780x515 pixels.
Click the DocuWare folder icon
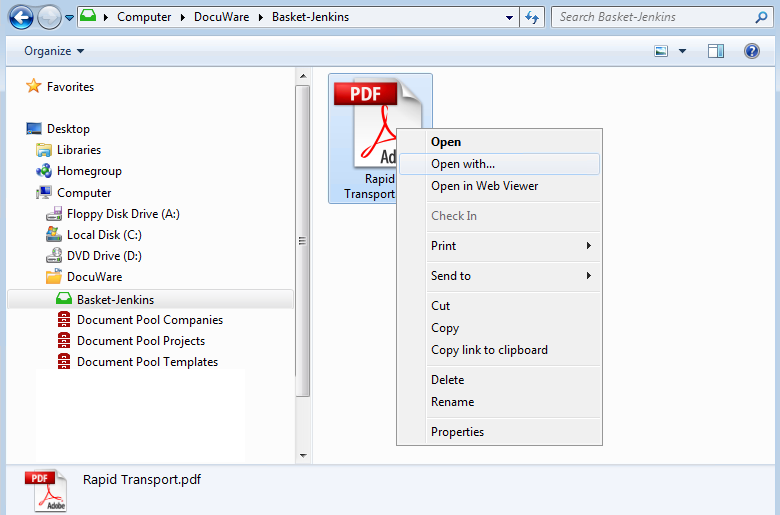click(x=54, y=276)
